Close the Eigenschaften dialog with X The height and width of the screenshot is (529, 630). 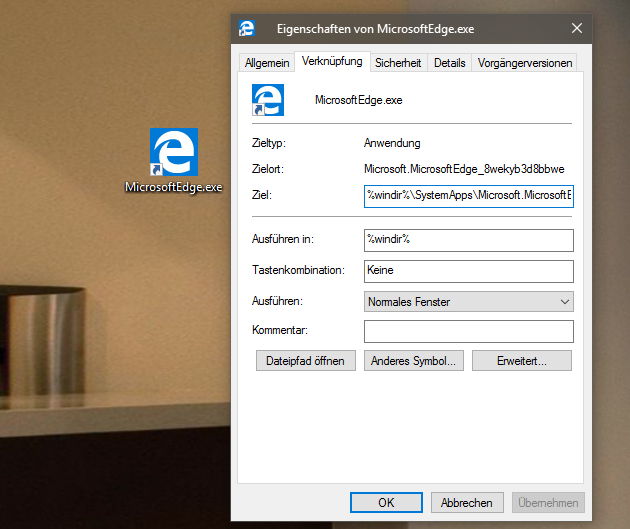coord(577,28)
